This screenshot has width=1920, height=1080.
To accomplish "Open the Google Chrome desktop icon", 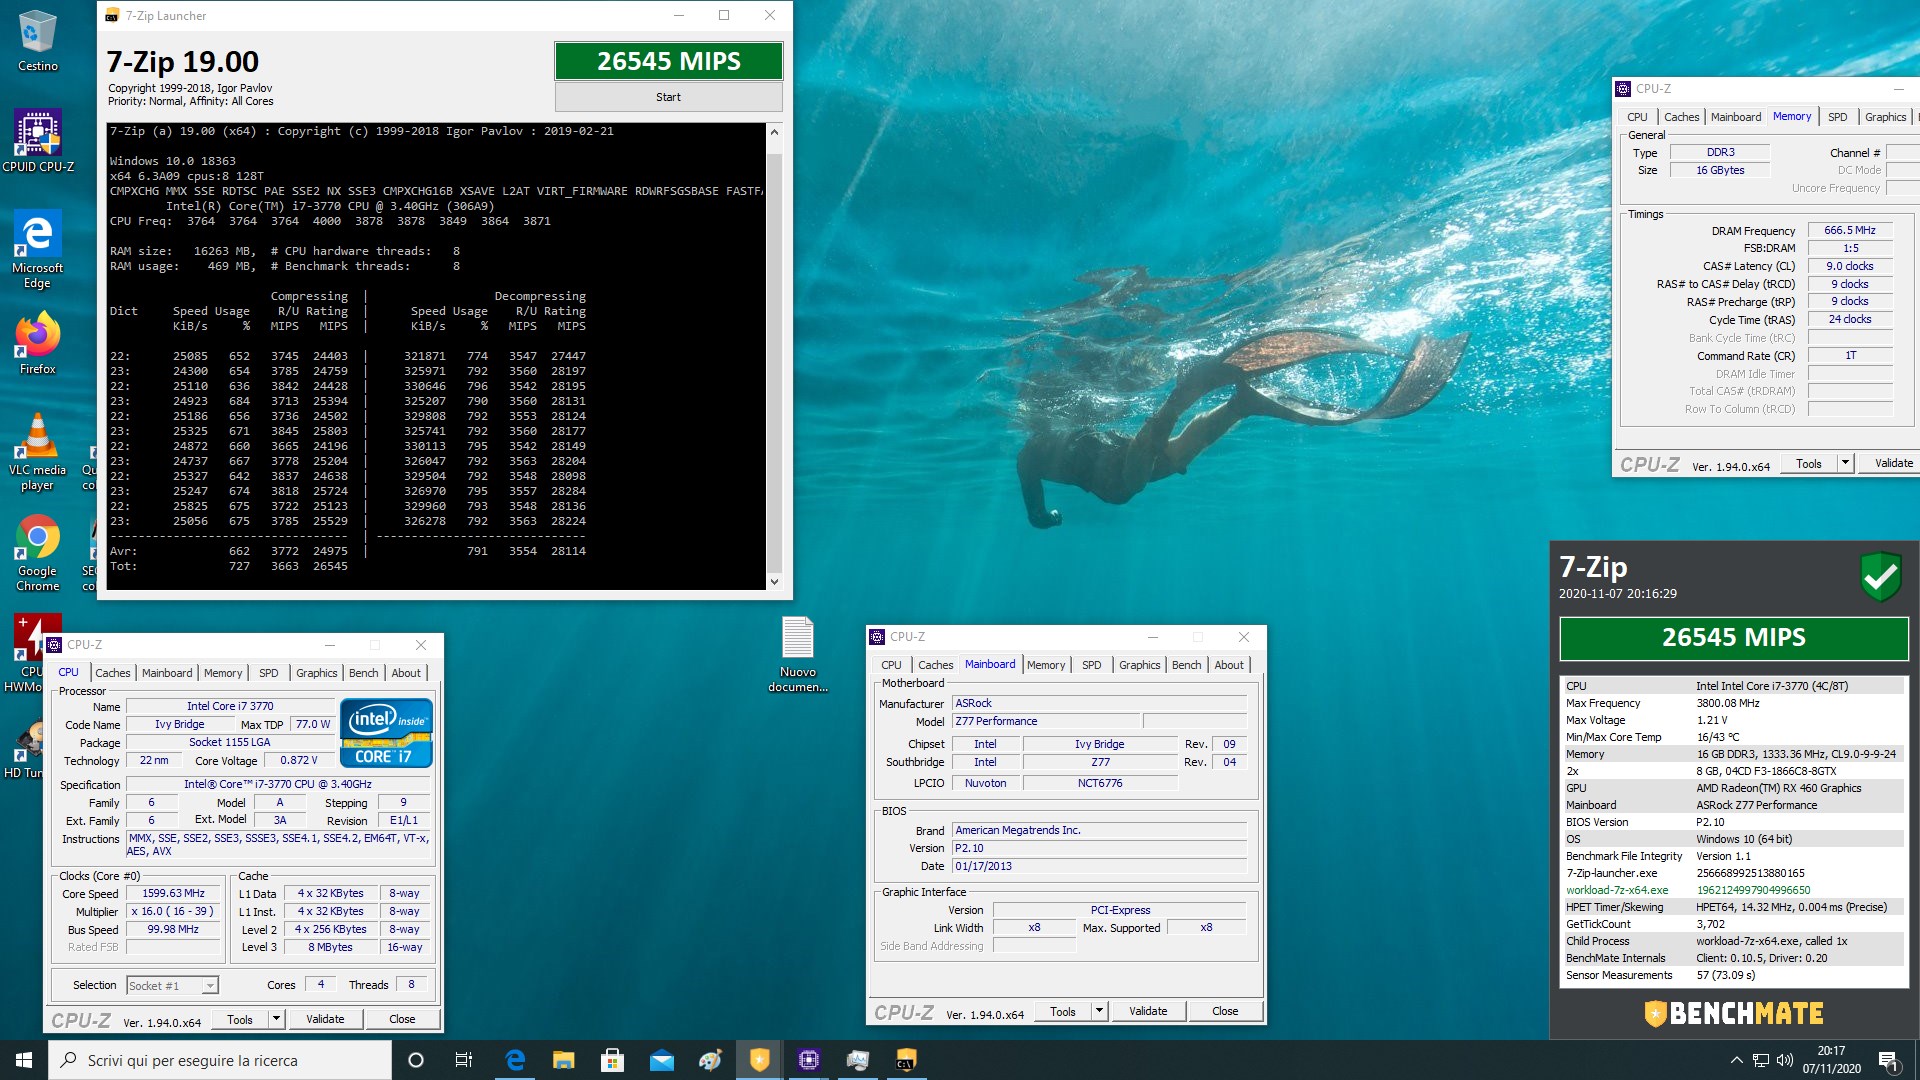I will point(37,553).
